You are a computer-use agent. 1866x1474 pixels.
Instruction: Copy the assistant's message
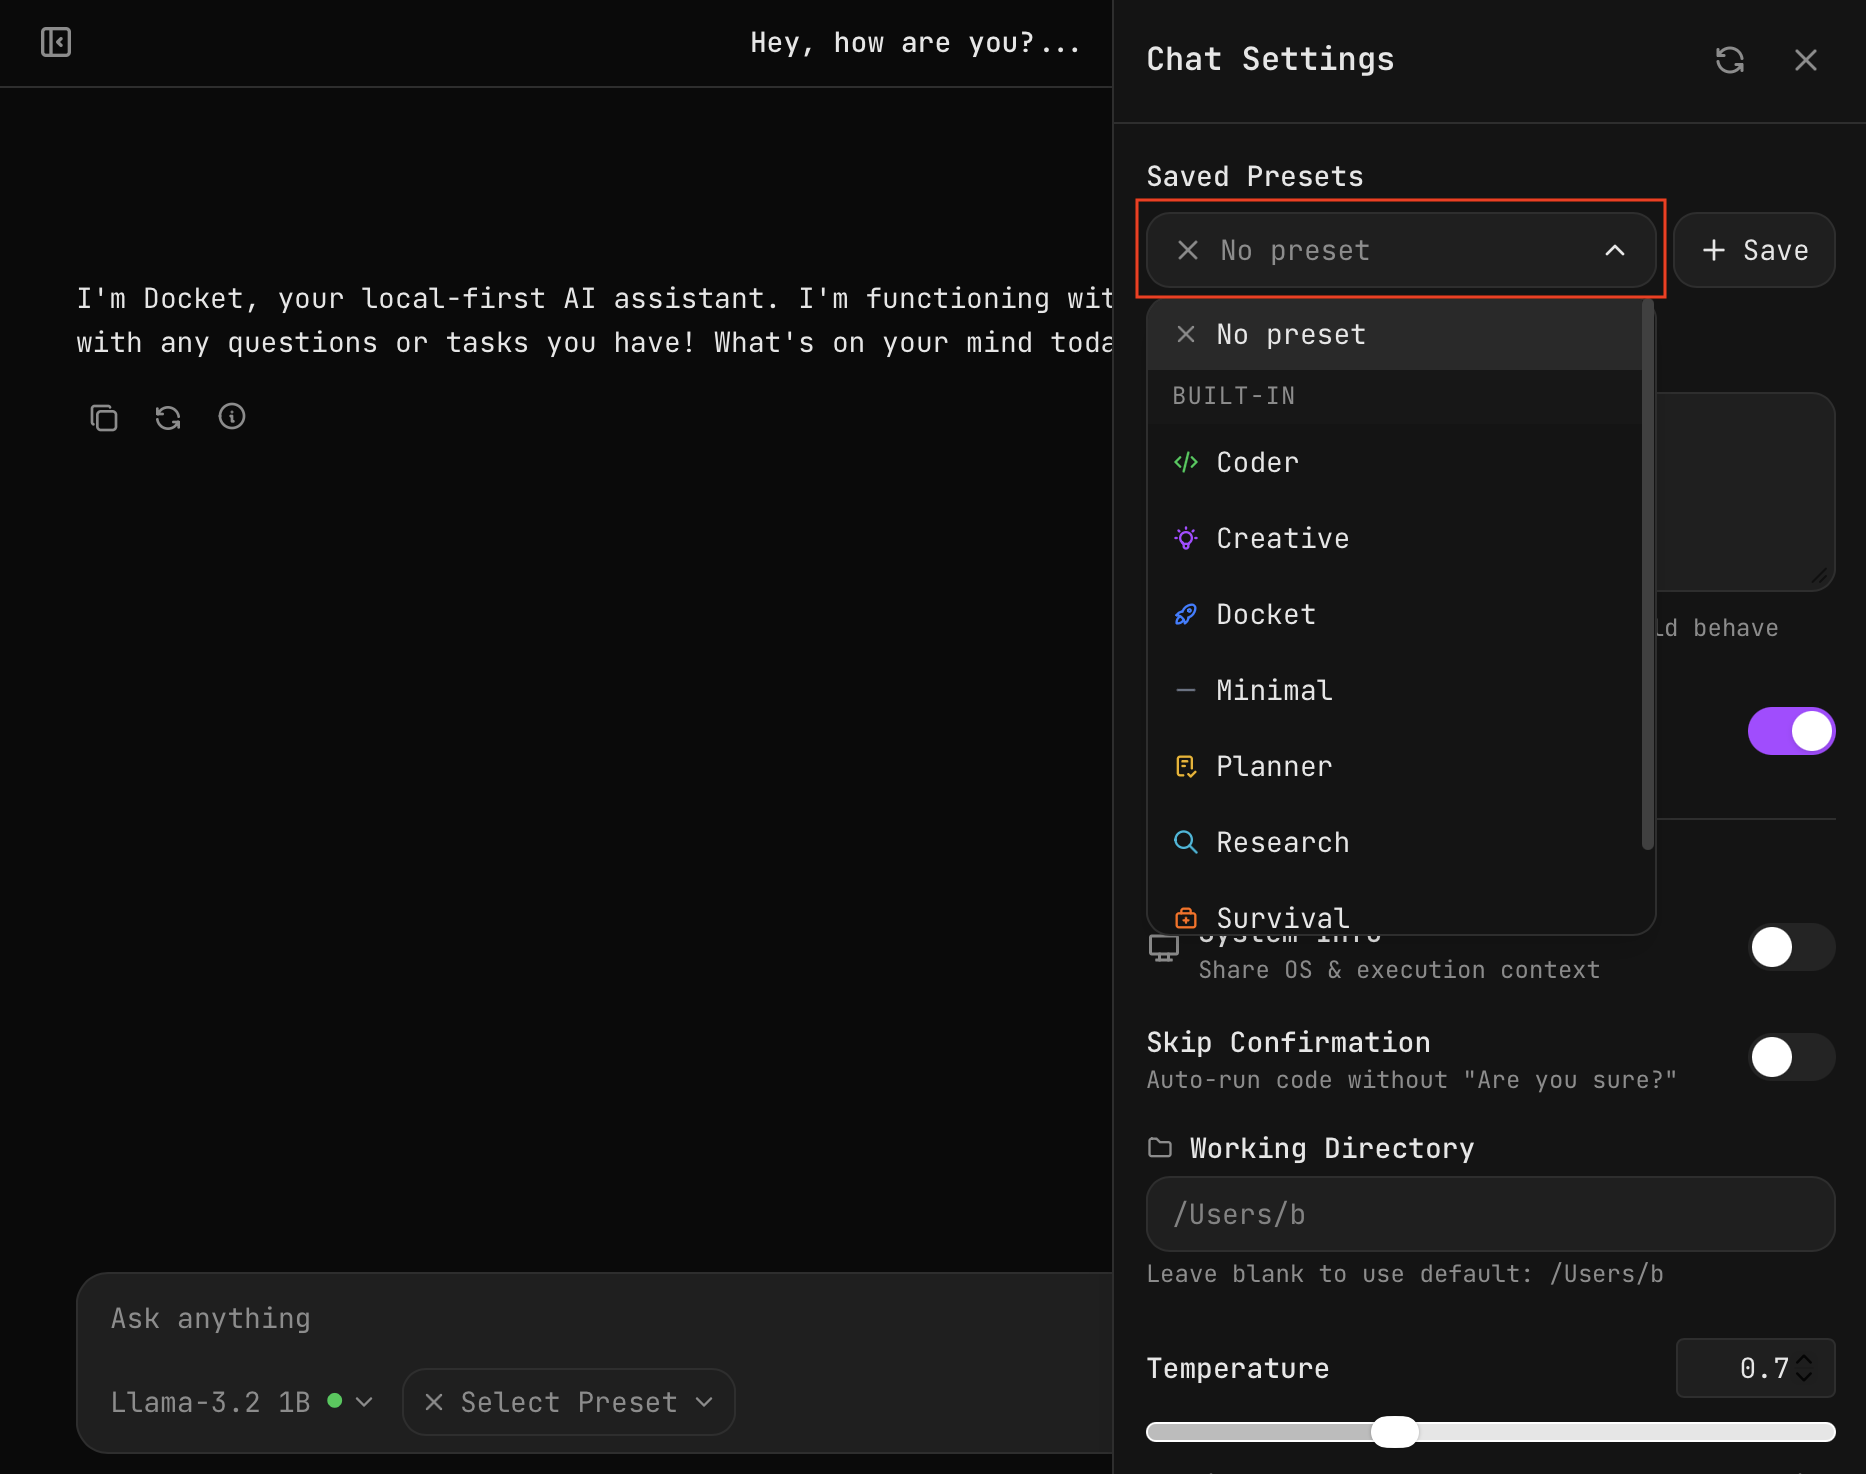pyautogui.click(x=103, y=417)
